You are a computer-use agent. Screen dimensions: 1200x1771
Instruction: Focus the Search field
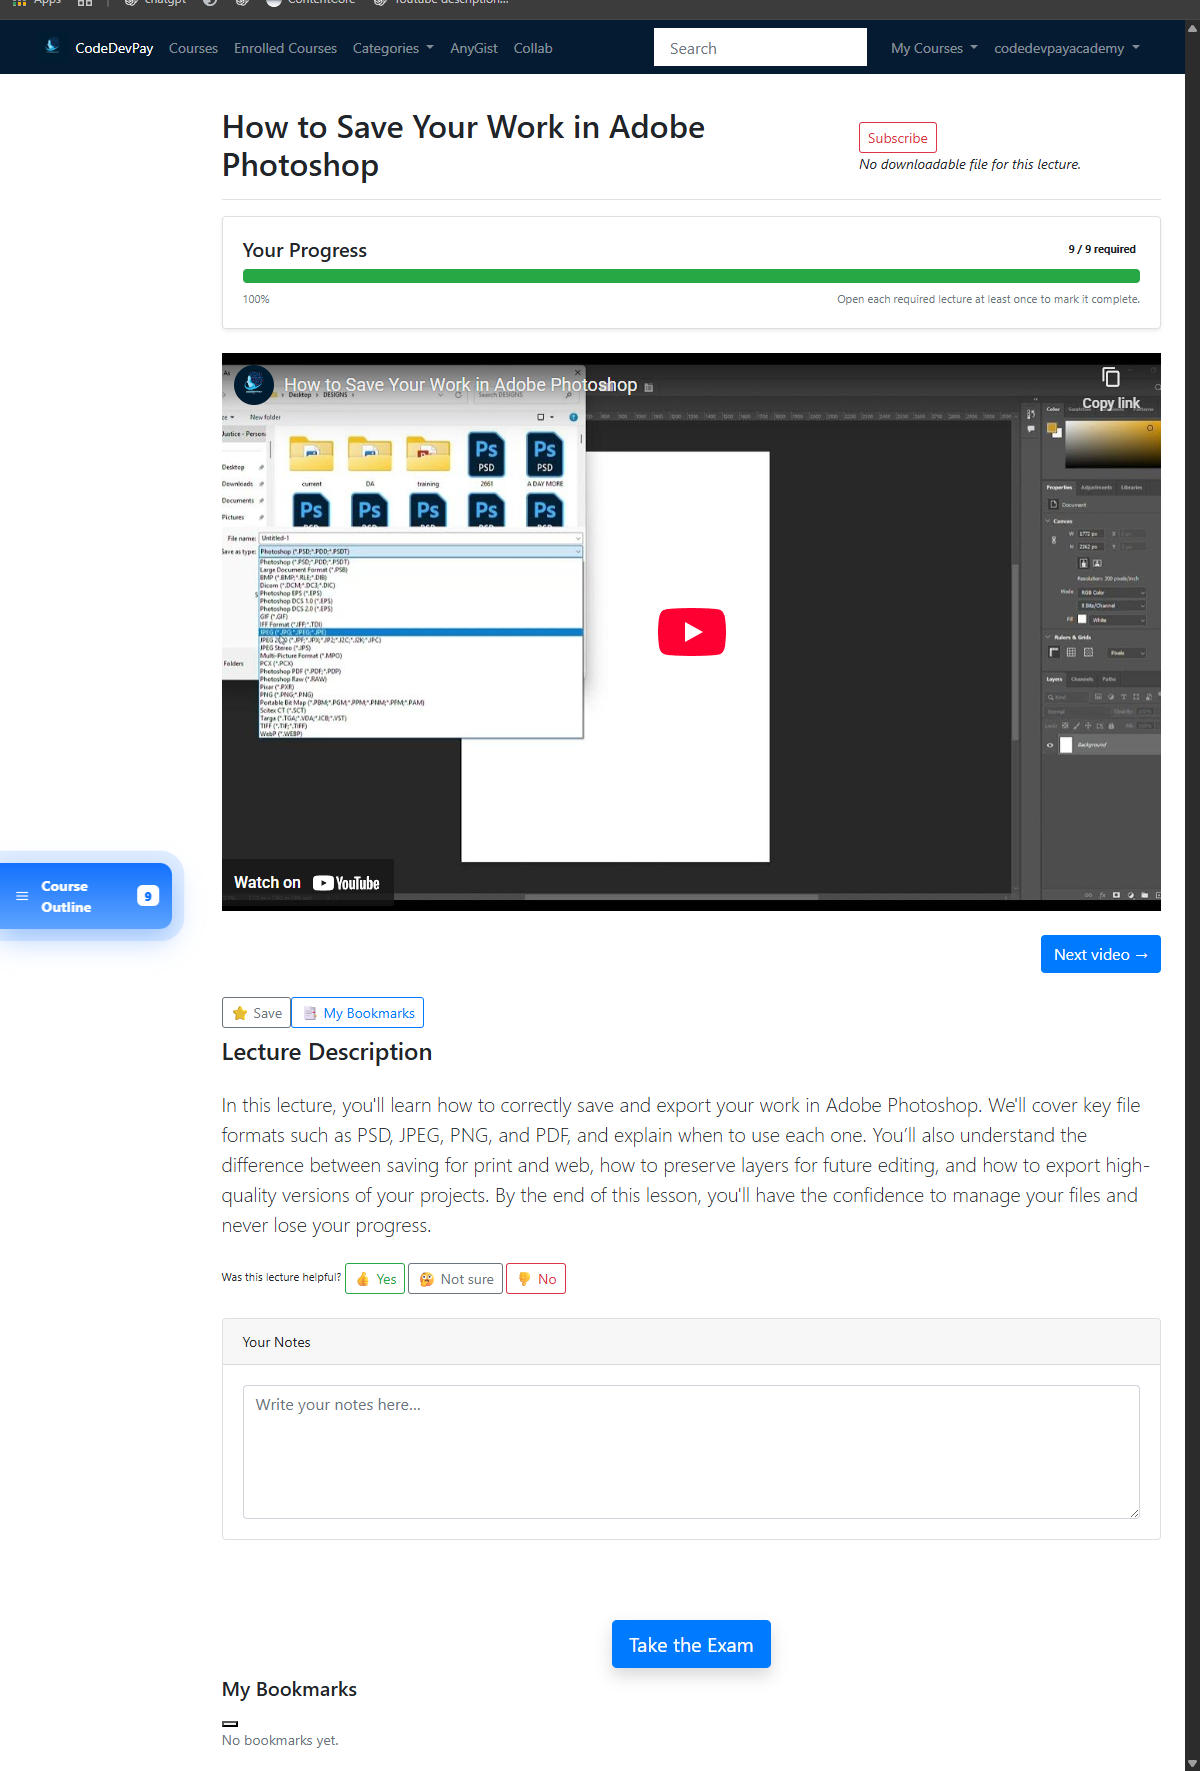click(x=760, y=47)
